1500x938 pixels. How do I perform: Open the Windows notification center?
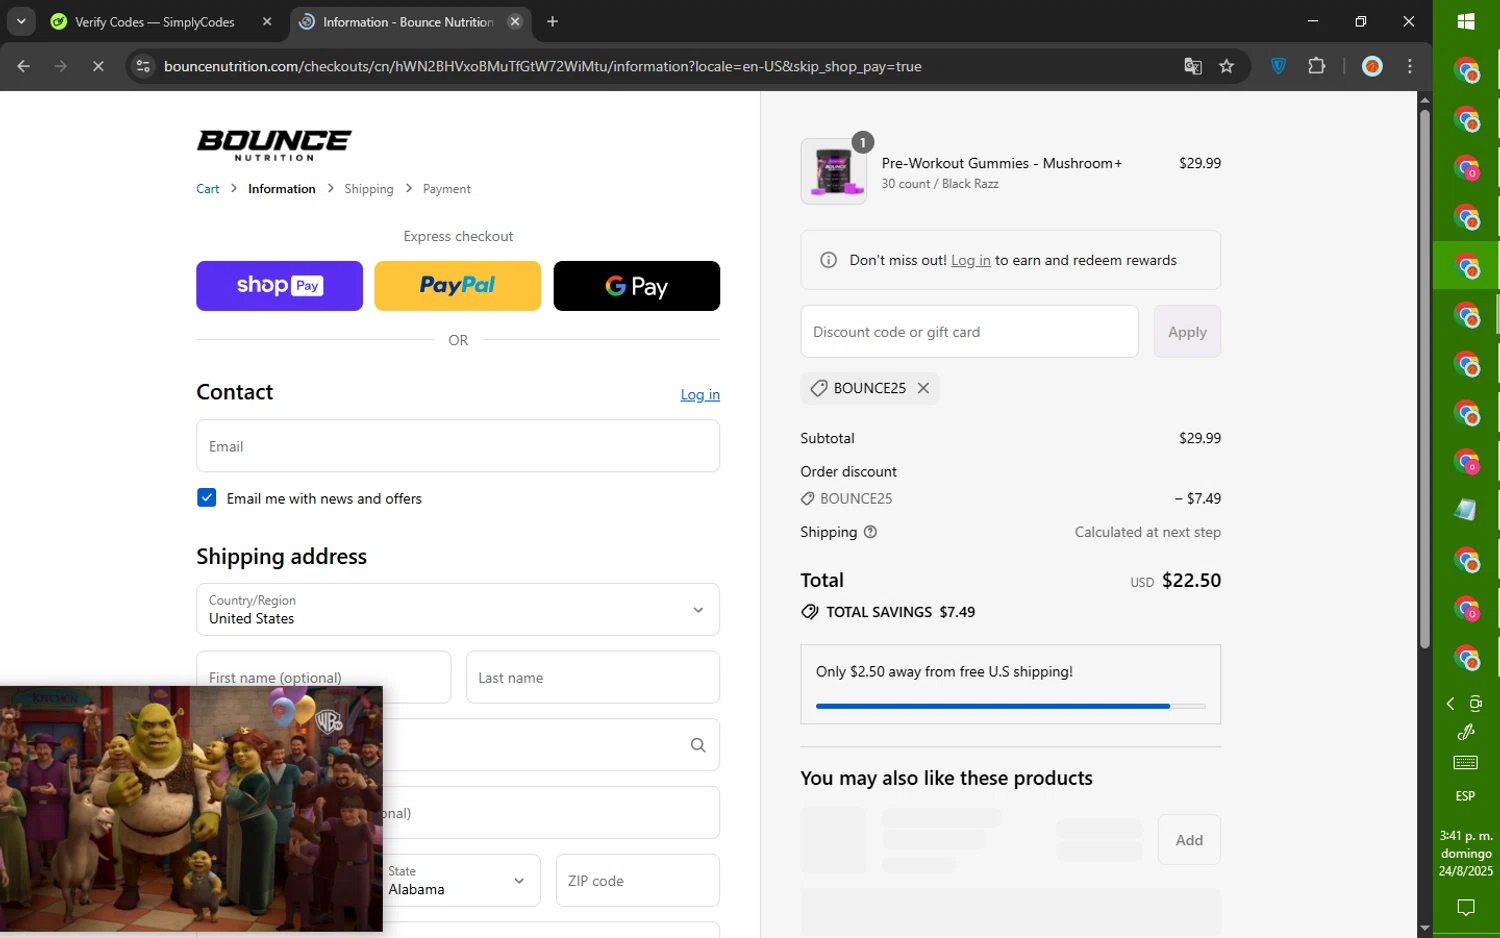(x=1466, y=908)
